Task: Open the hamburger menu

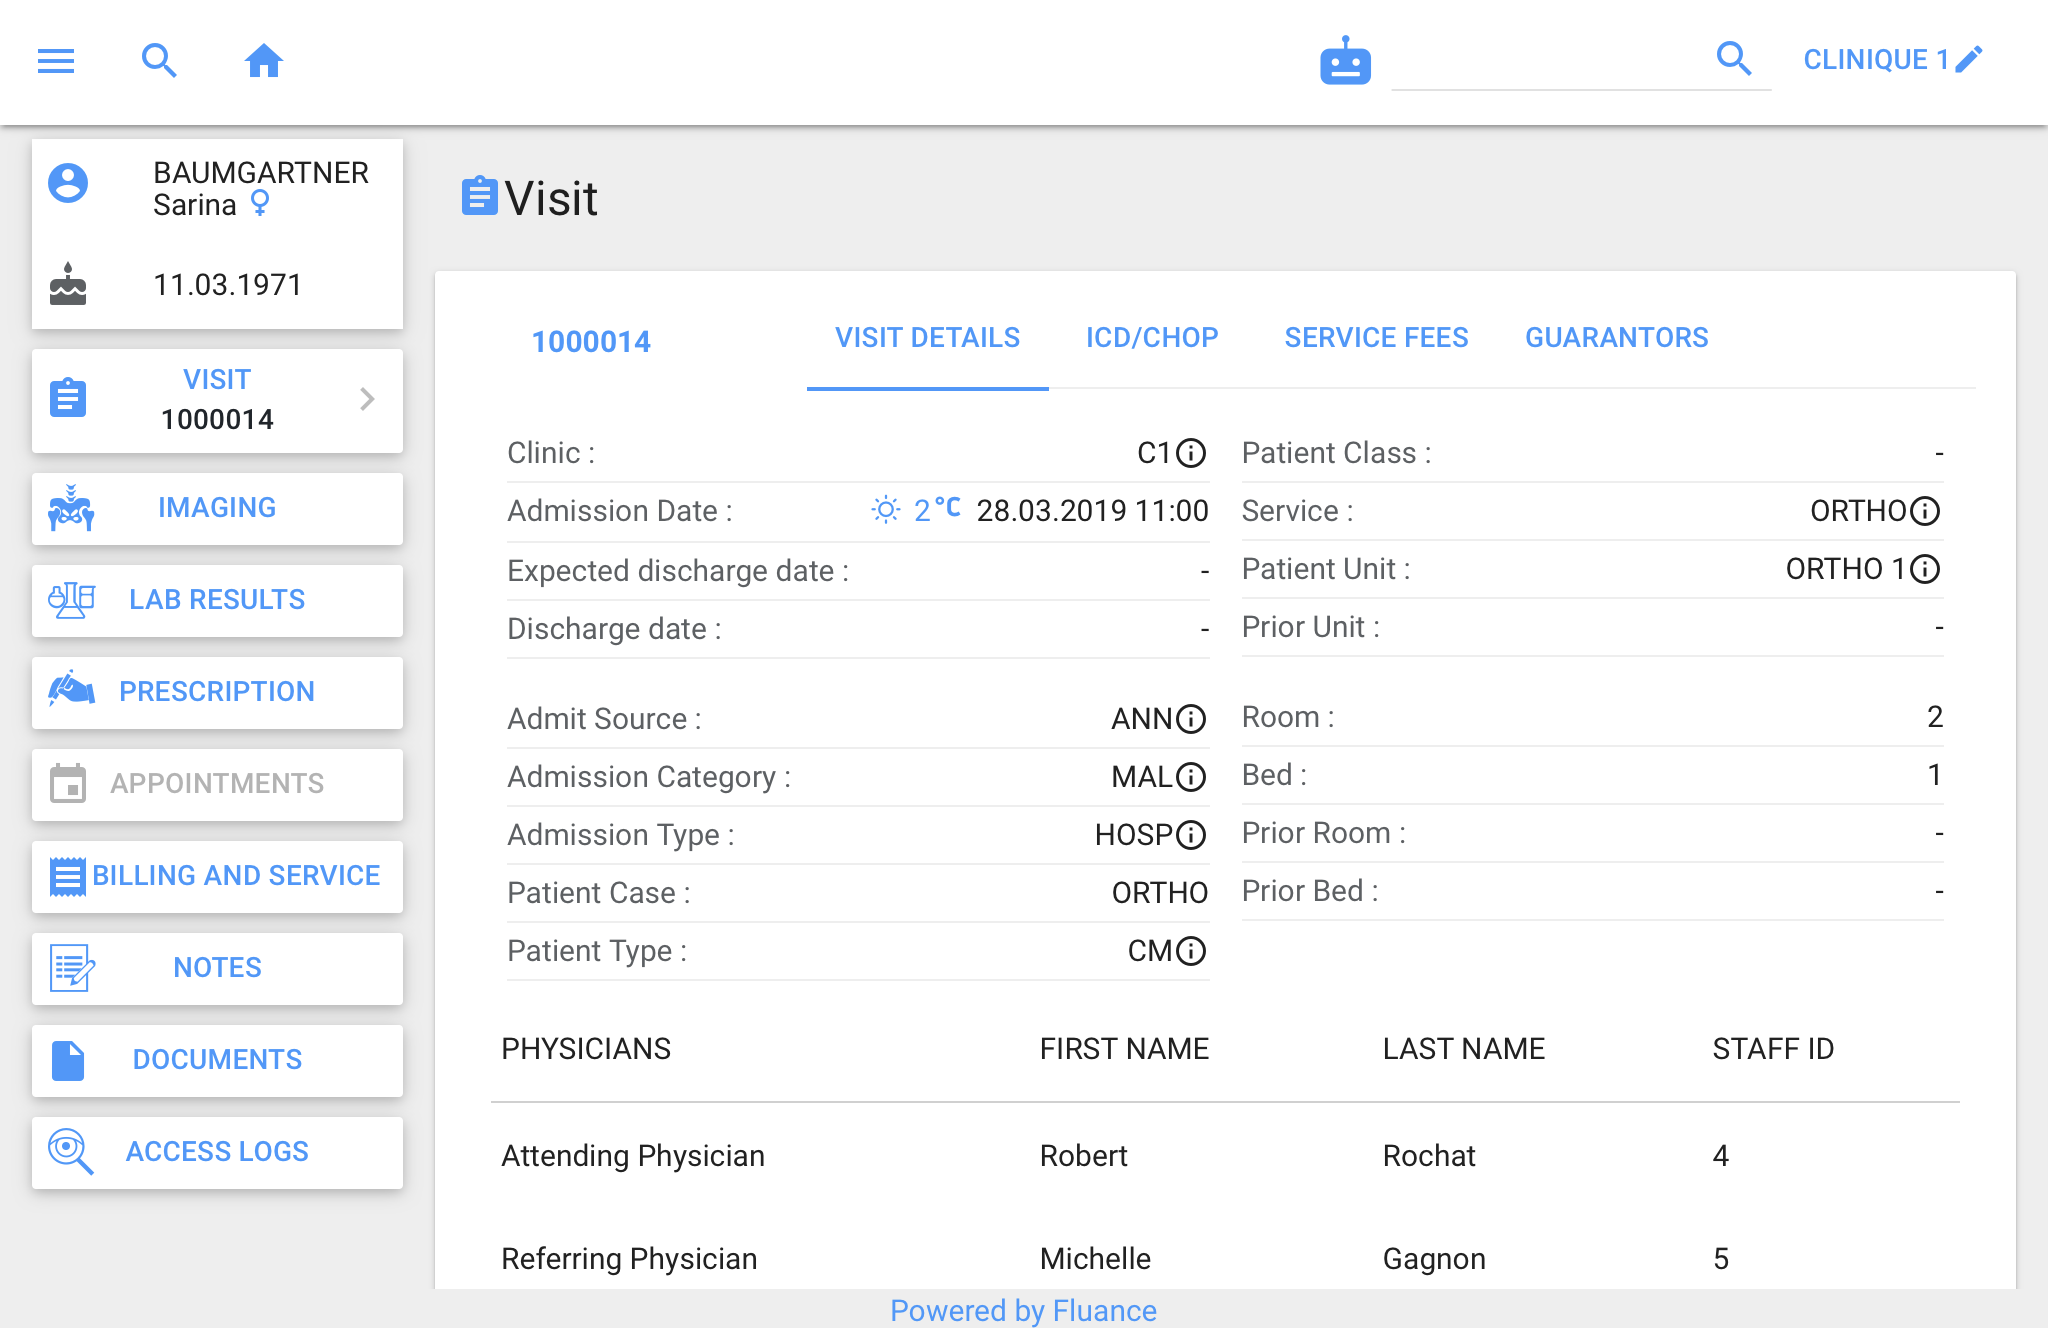Action: pos(56,61)
